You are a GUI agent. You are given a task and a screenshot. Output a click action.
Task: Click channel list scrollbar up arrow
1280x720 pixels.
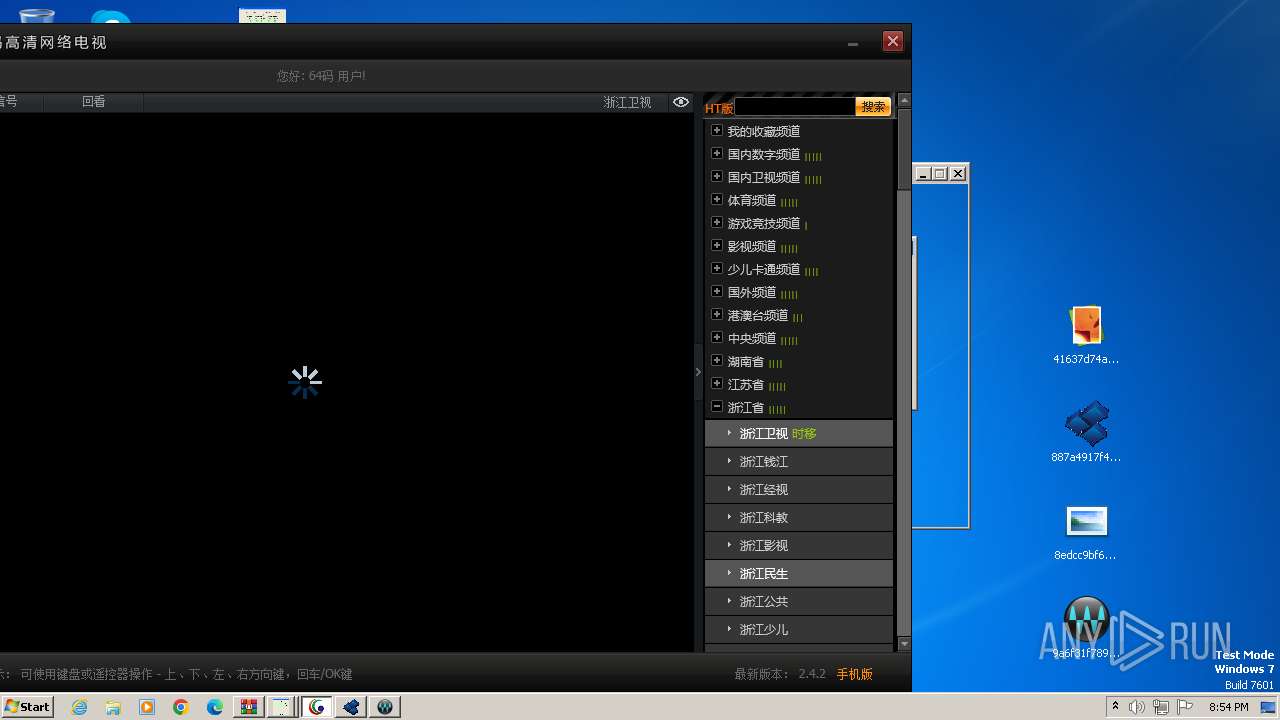click(x=904, y=100)
